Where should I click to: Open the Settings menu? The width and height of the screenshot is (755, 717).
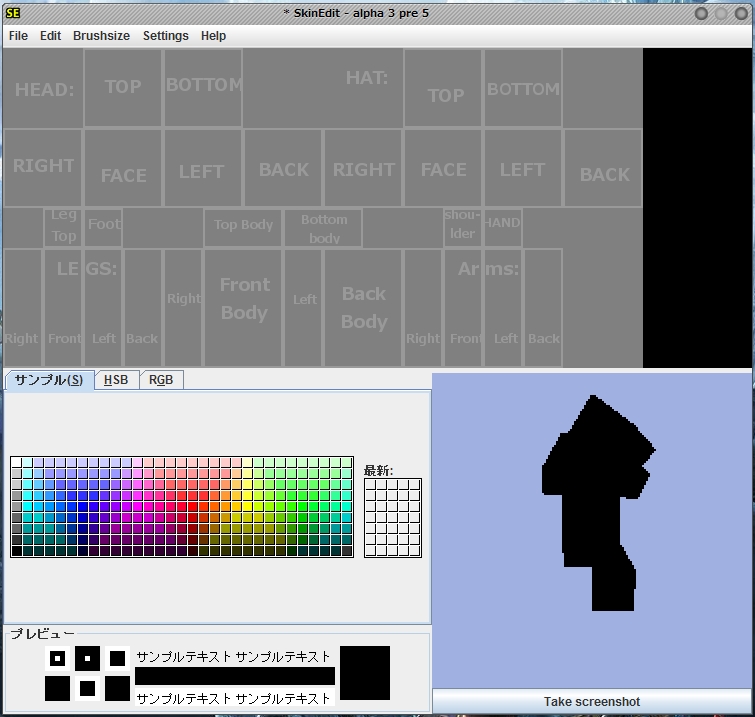click(166, 36)
